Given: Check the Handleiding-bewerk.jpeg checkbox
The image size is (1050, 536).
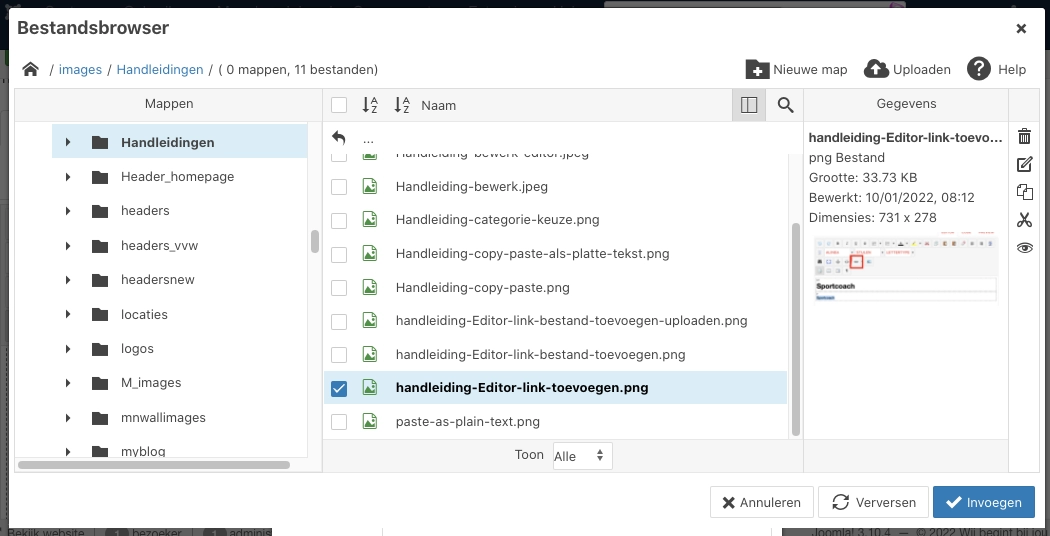Looking at the screenshot, I should coord(339,186).
